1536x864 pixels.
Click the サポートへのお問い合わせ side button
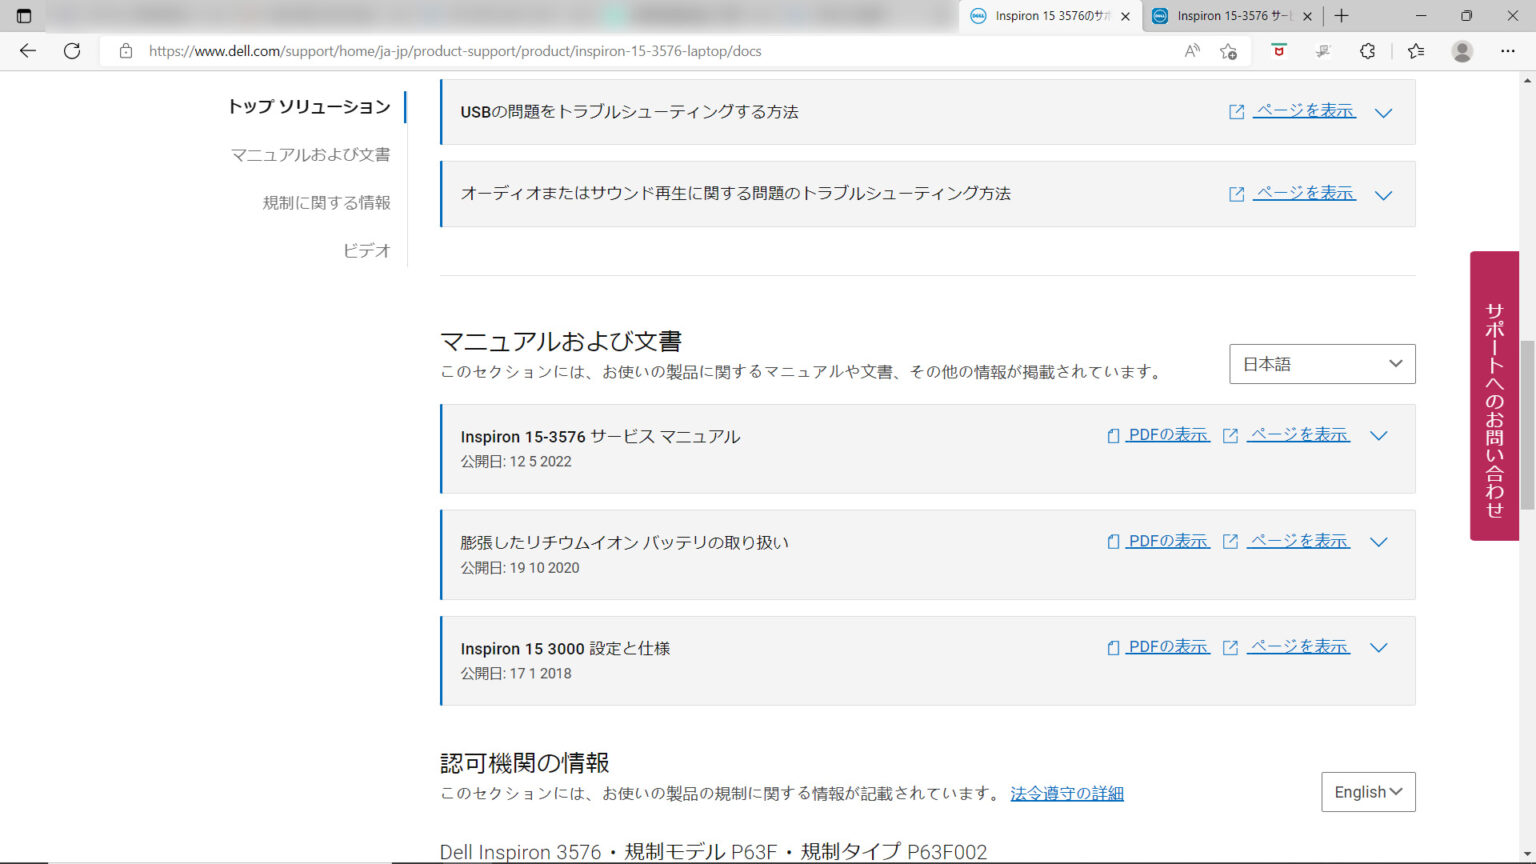[1493, 396]
